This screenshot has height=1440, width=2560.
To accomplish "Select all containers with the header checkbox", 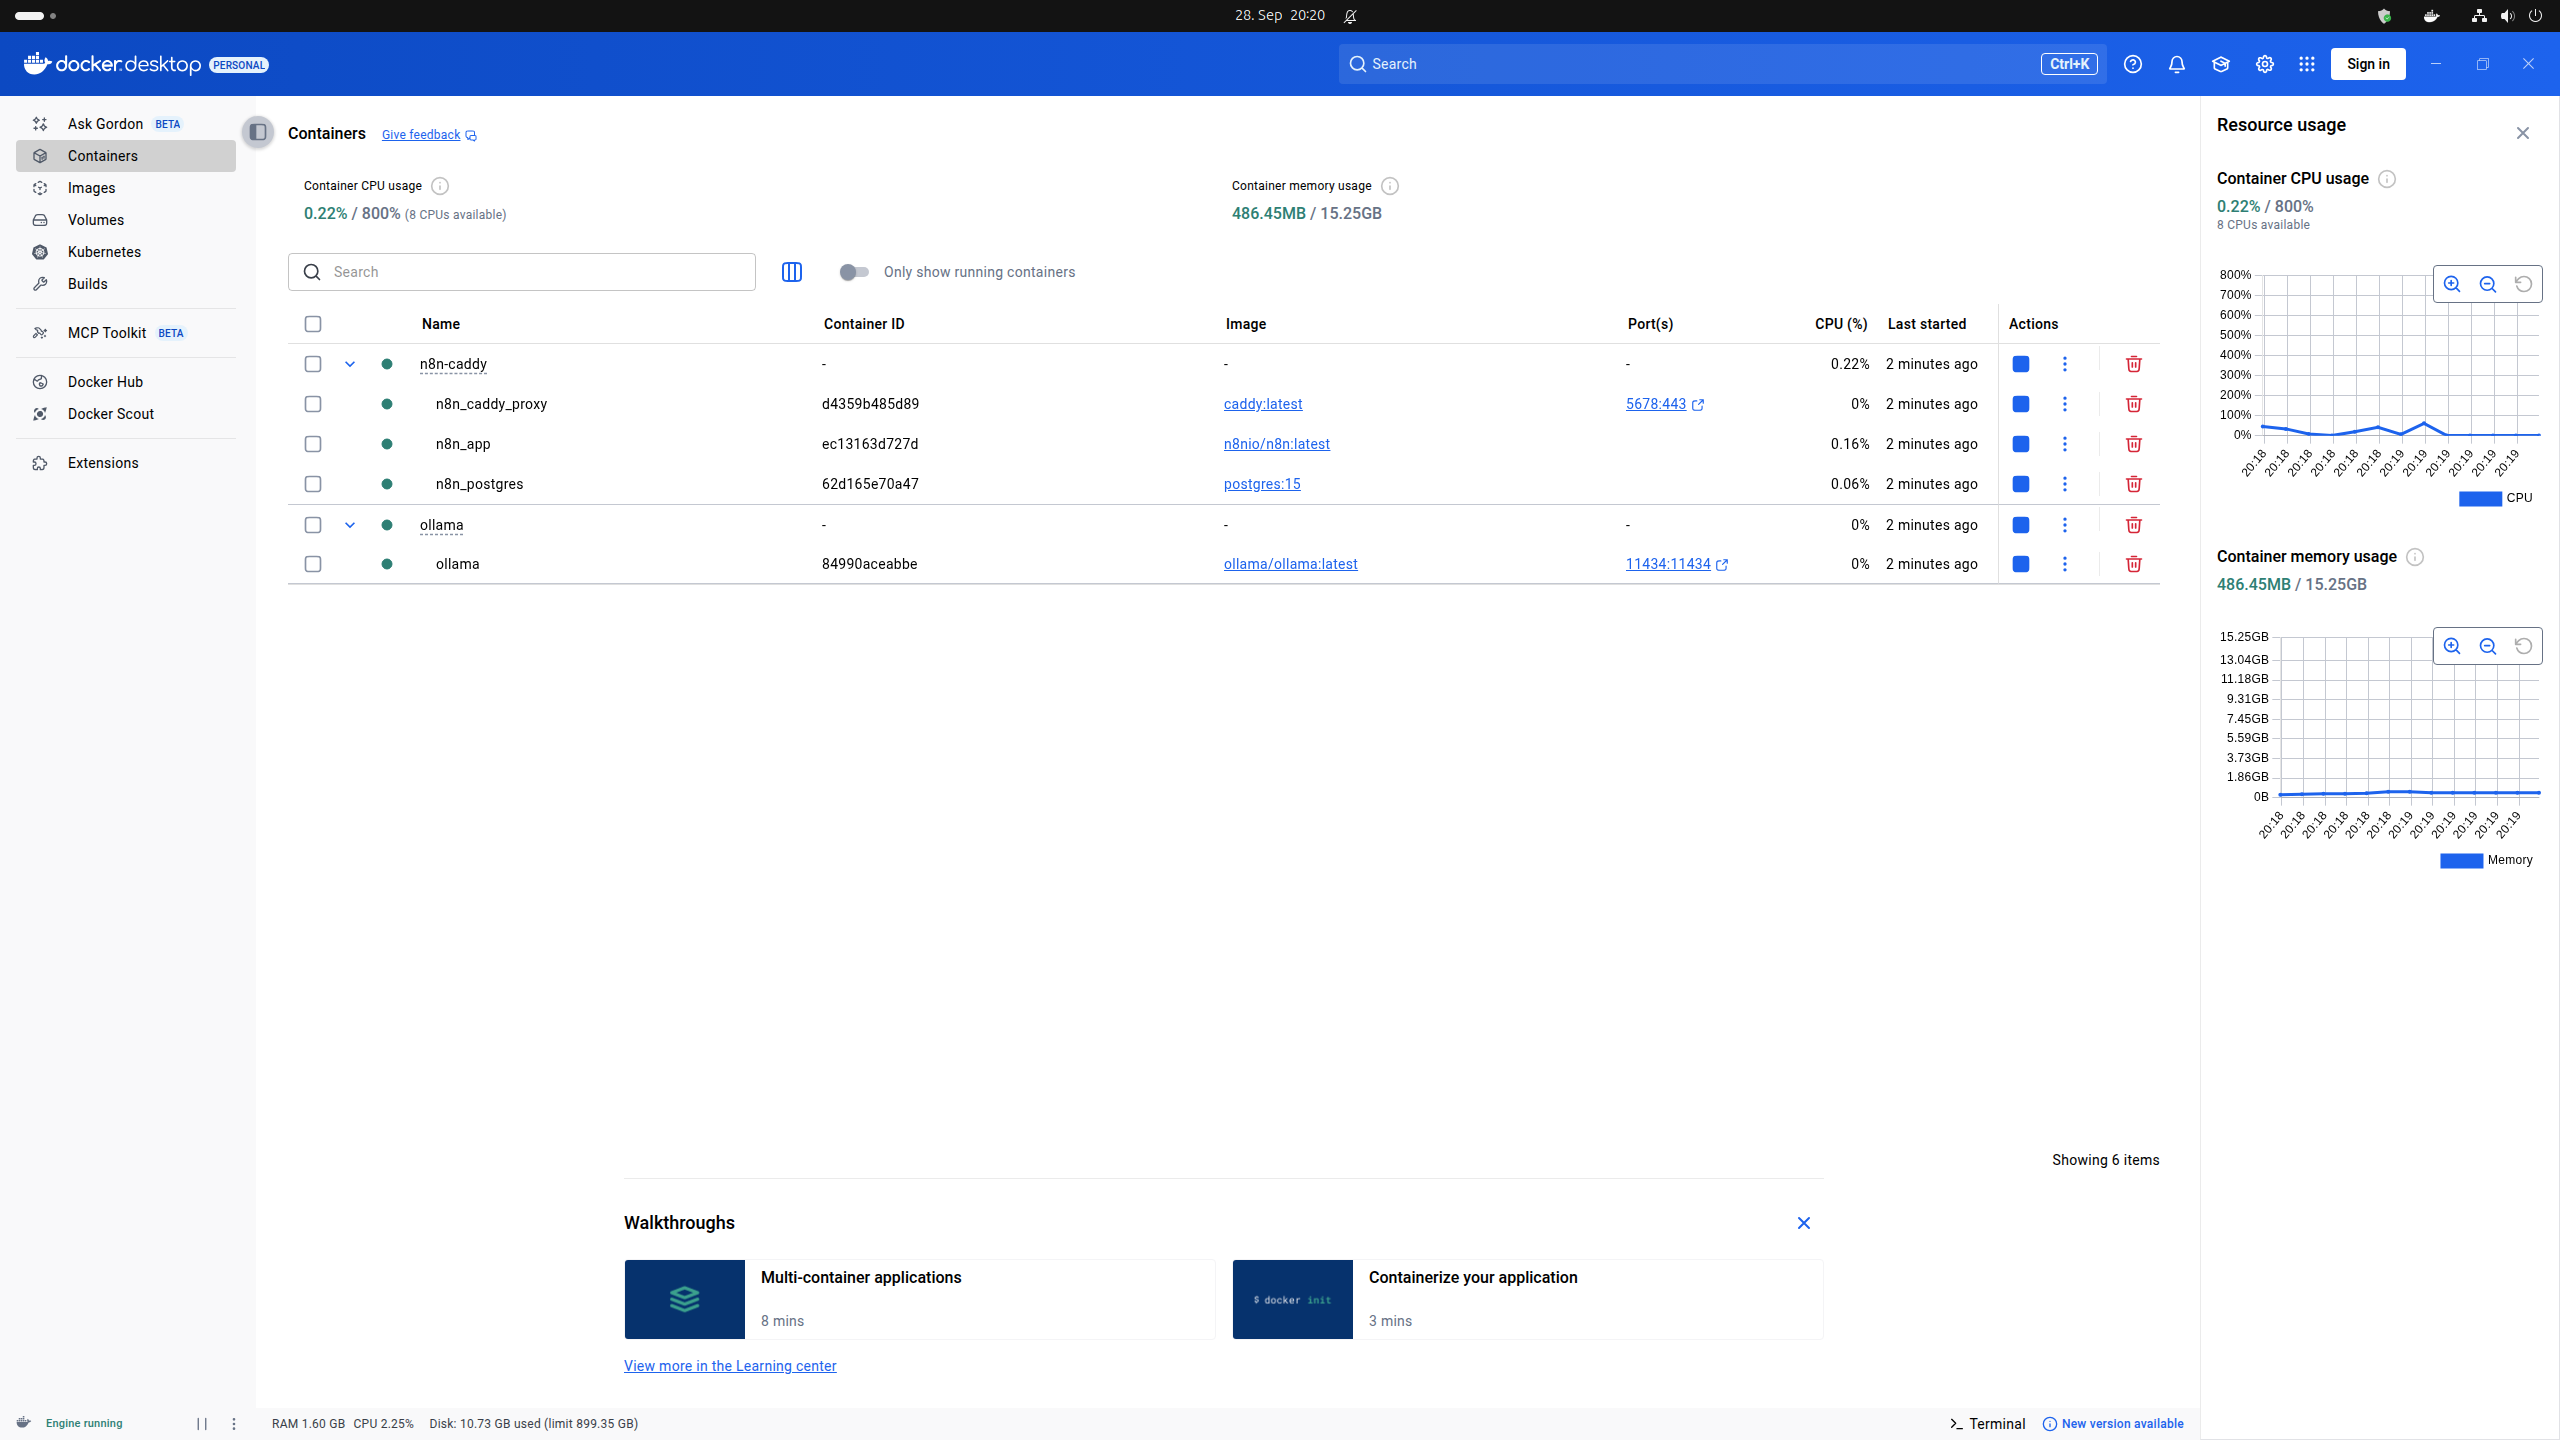I will (313, 323).
